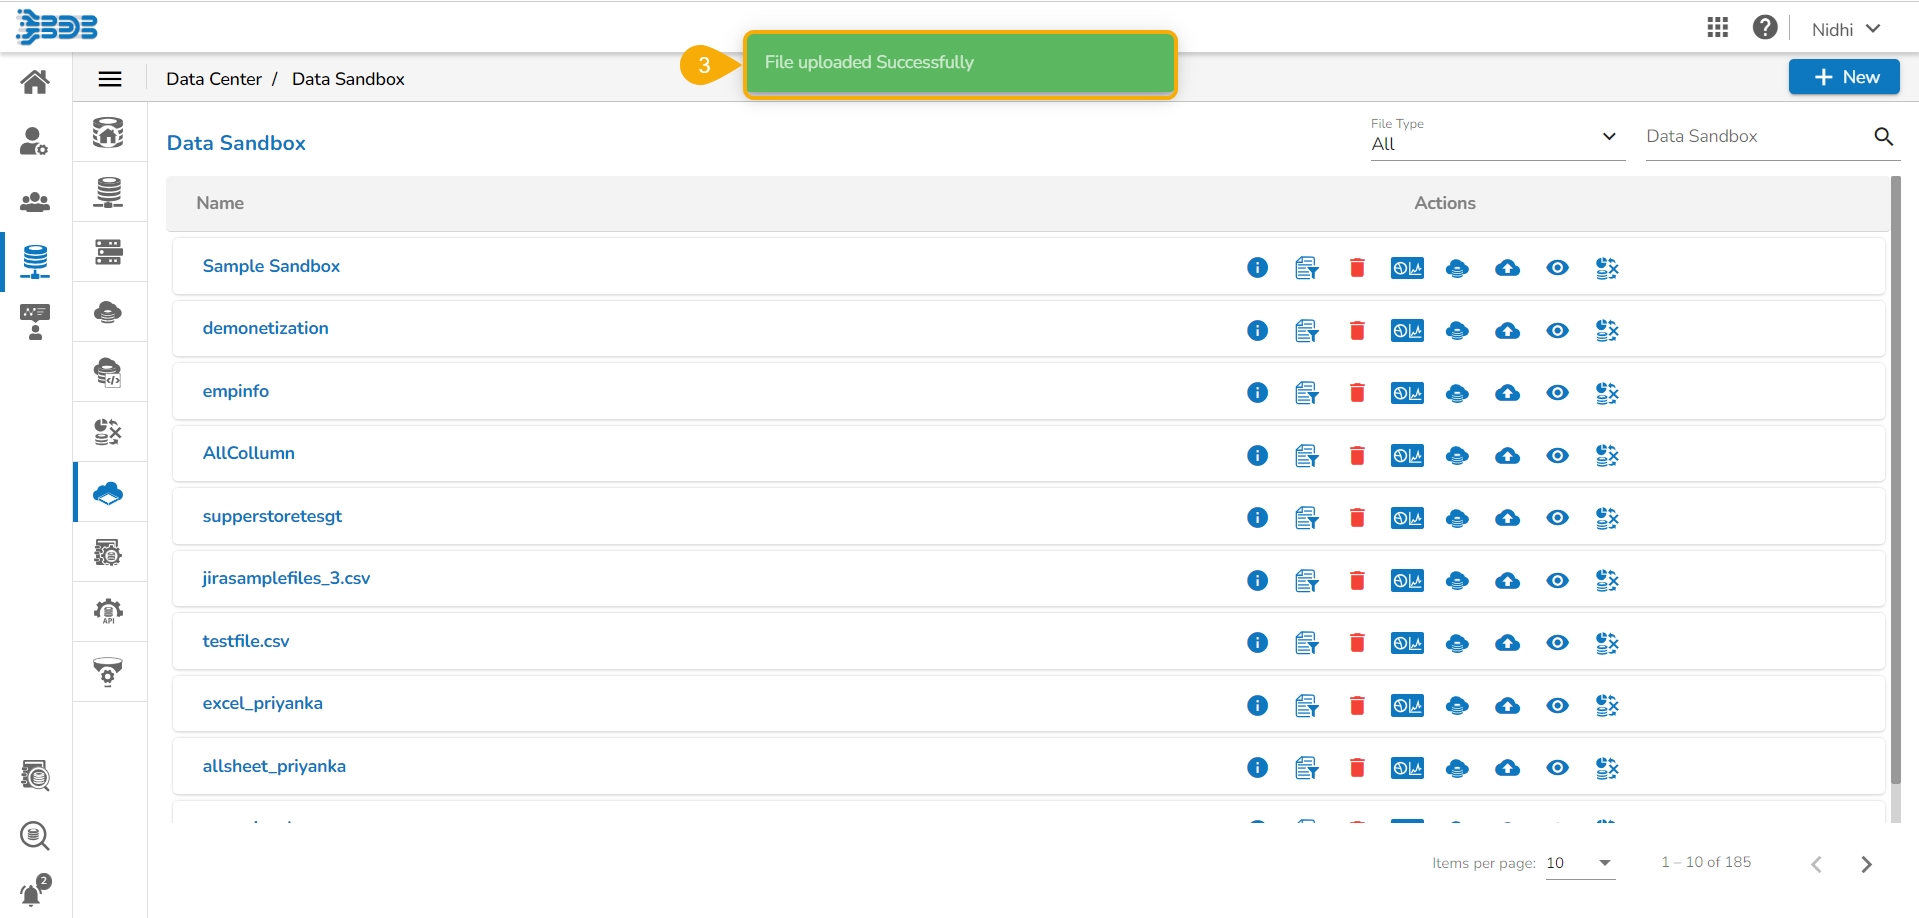The image size is (1919, 918).
Task: Preview AllCollumn with the eye icon
Action: [1557, 456]
